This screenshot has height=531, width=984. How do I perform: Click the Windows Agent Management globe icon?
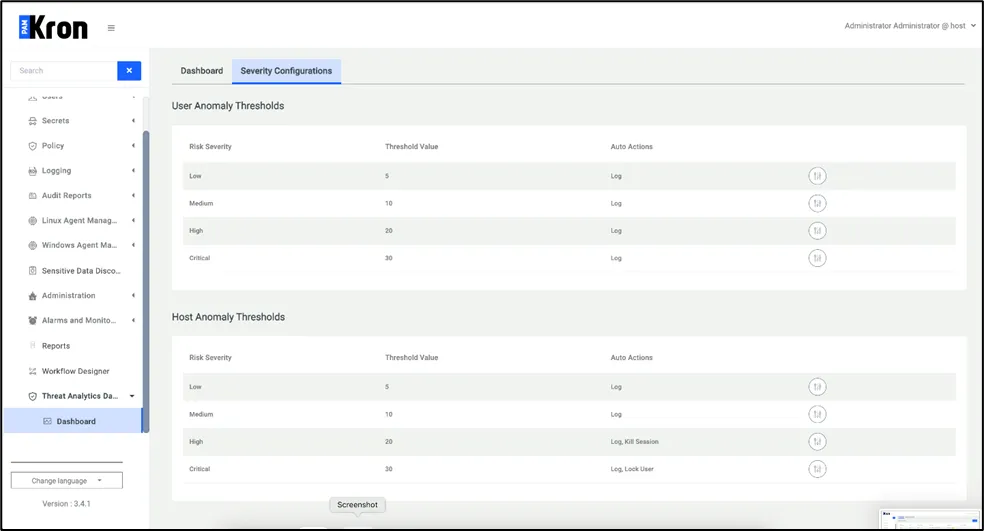(x=33, y=245)
